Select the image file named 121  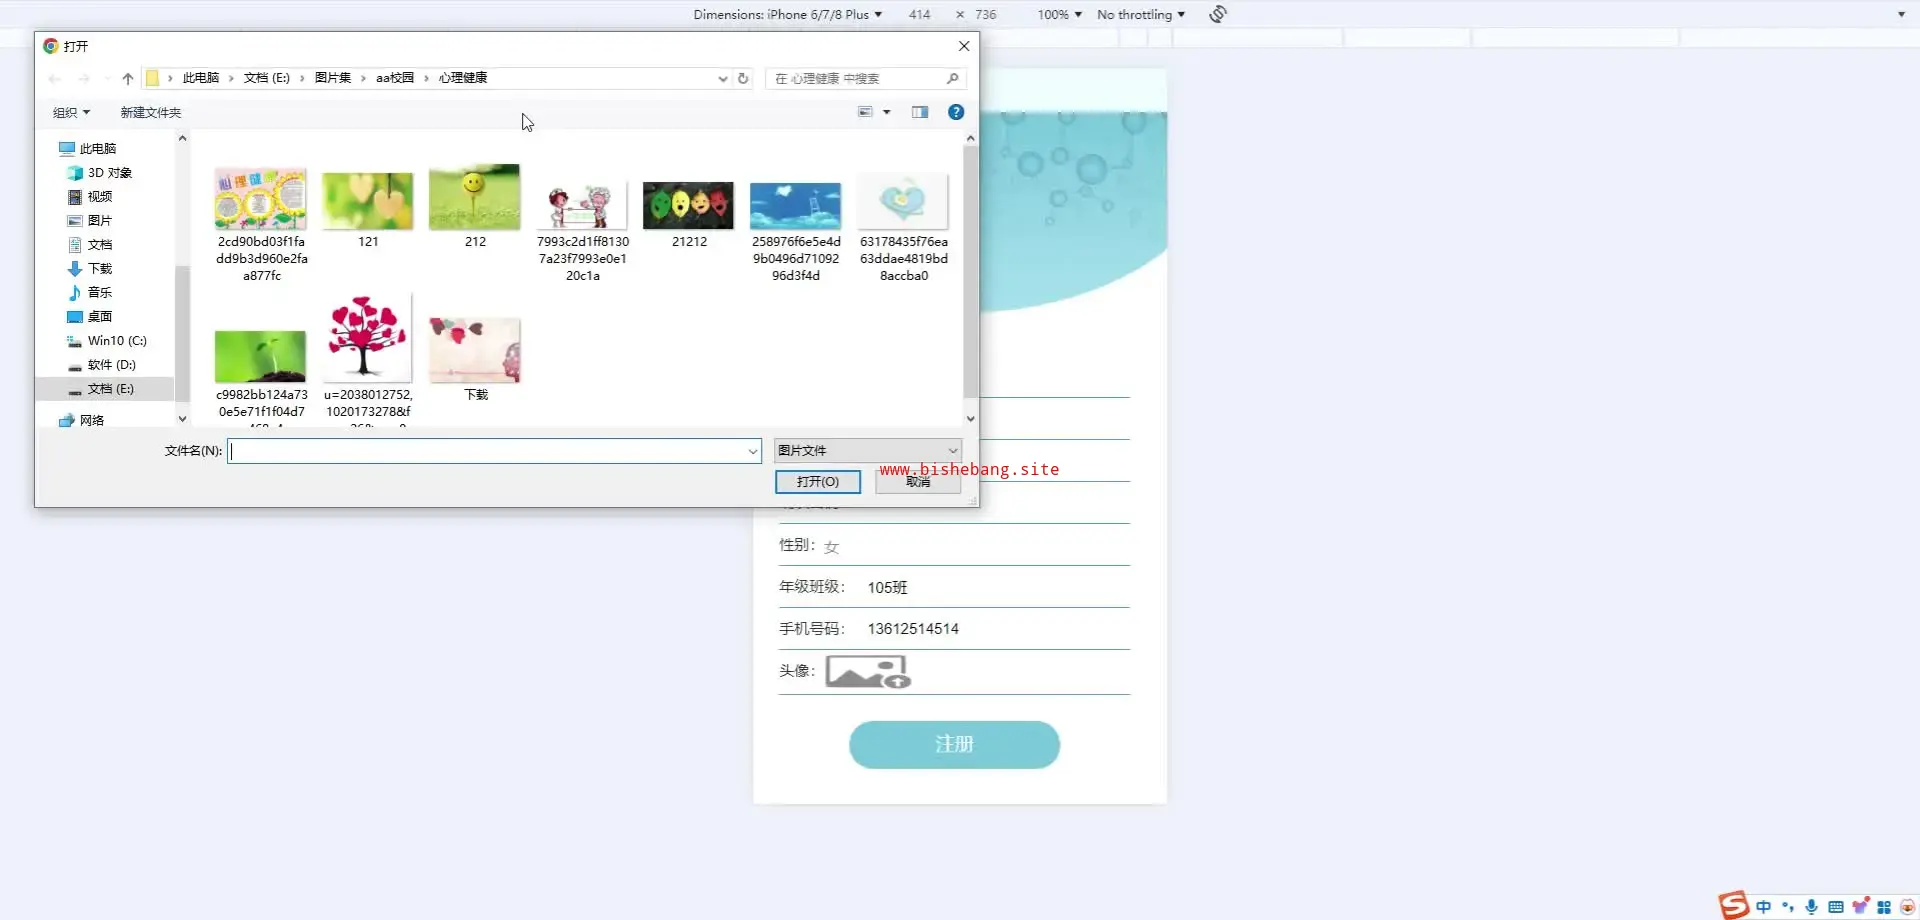(368, 208)
